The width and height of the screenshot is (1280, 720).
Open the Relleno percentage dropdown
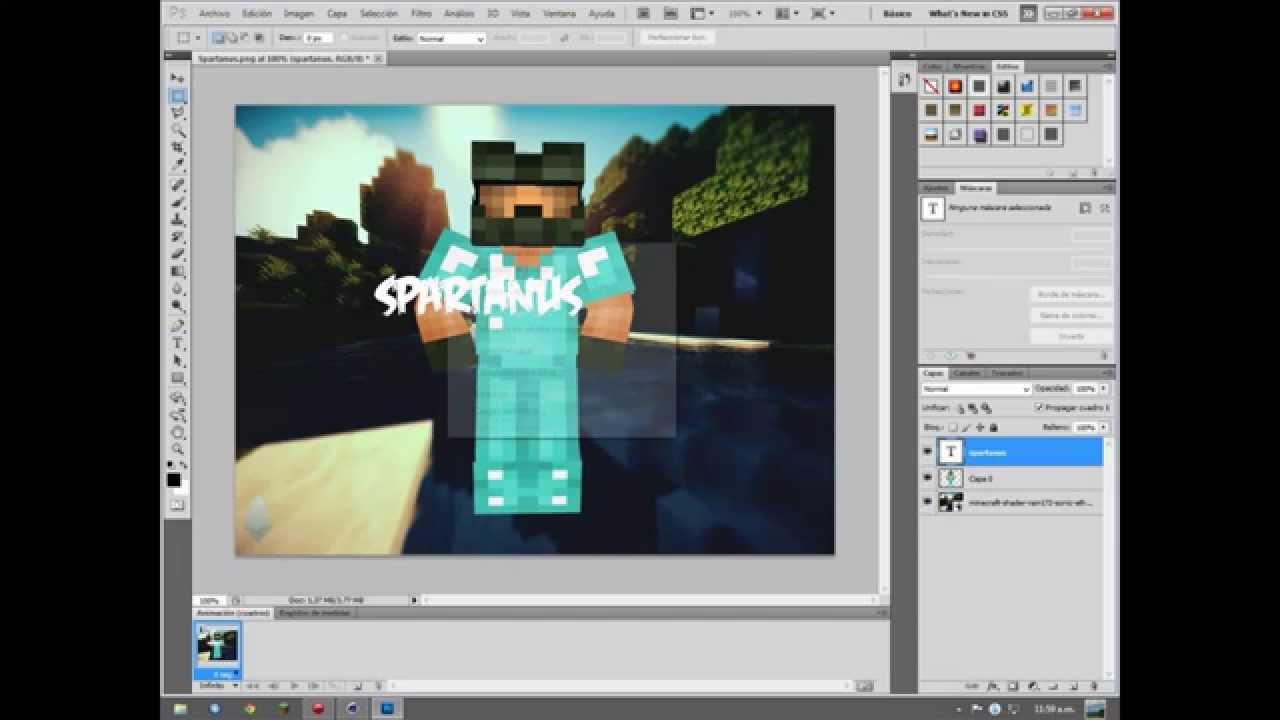coord(1104,427)
